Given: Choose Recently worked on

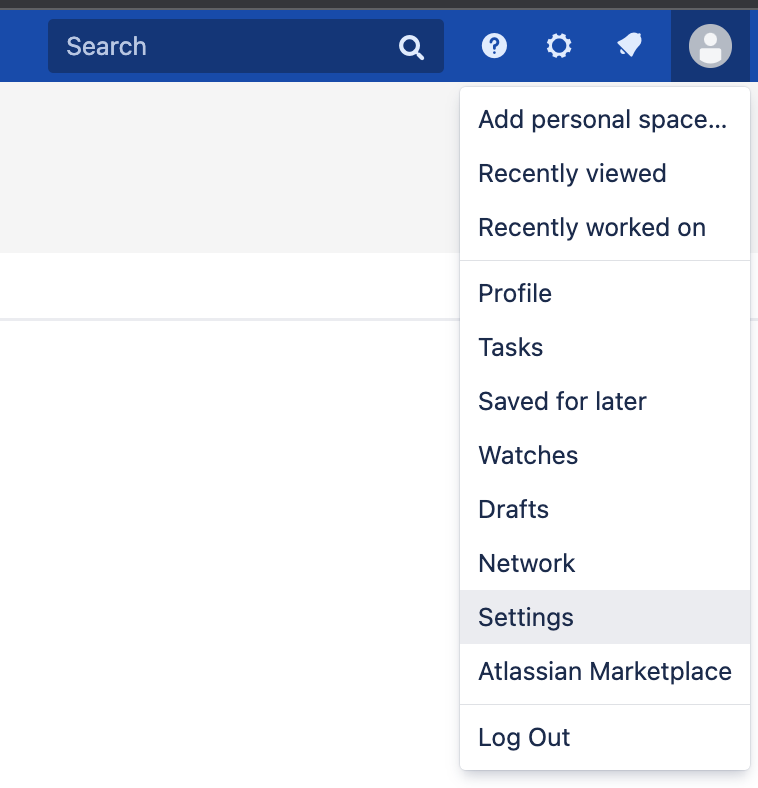Looking at the screenshot, I should pos(592,228).
